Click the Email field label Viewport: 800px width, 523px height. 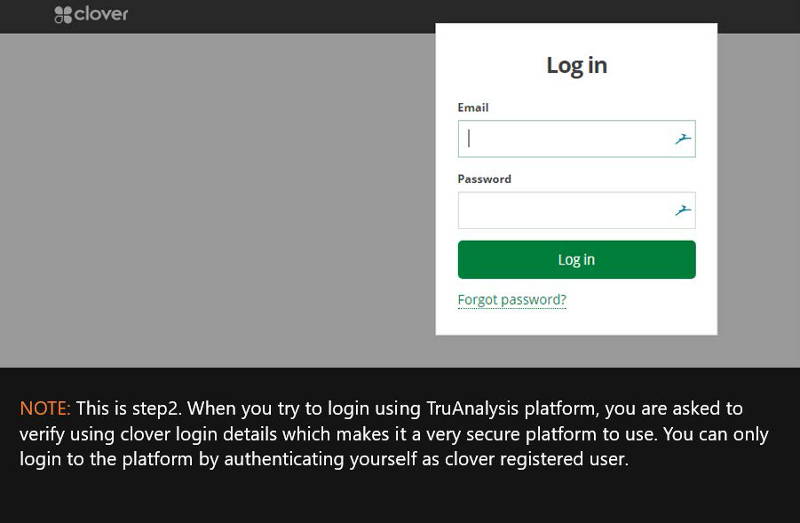pos(473,108)
